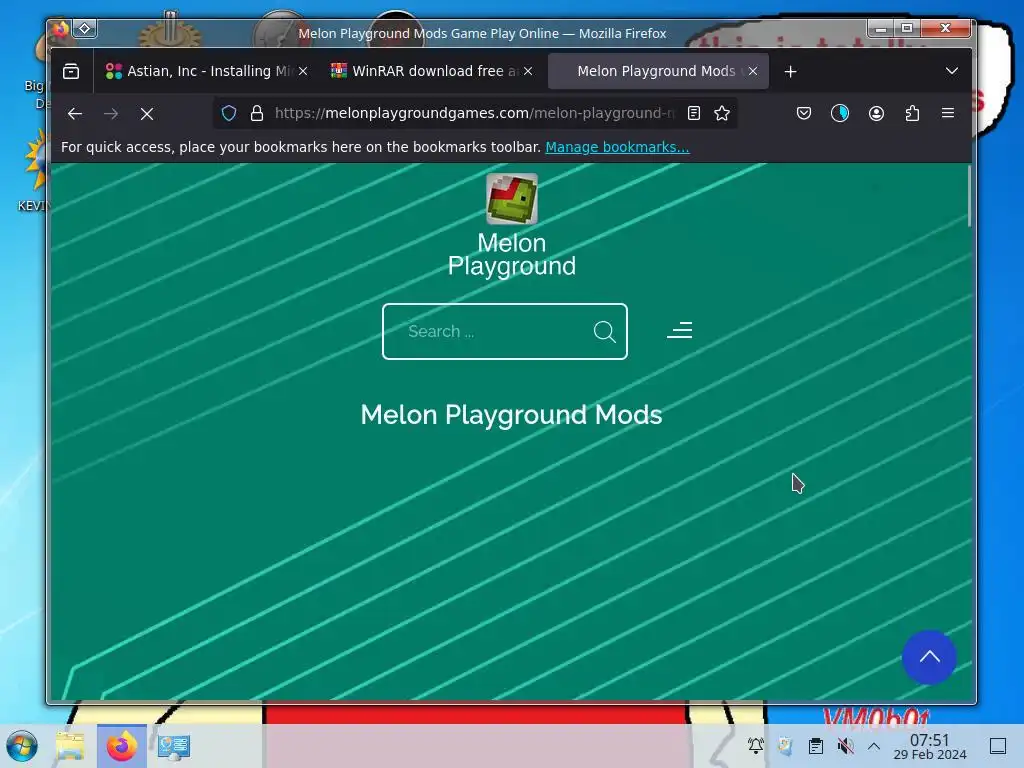
Task: Click the address bar URL field
Action: coord(474,113)
